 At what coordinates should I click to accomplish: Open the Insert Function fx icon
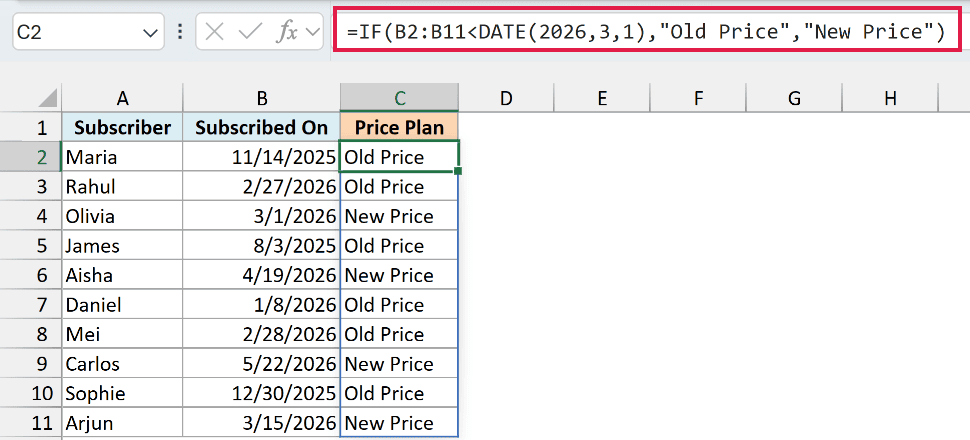click(286, 32)
